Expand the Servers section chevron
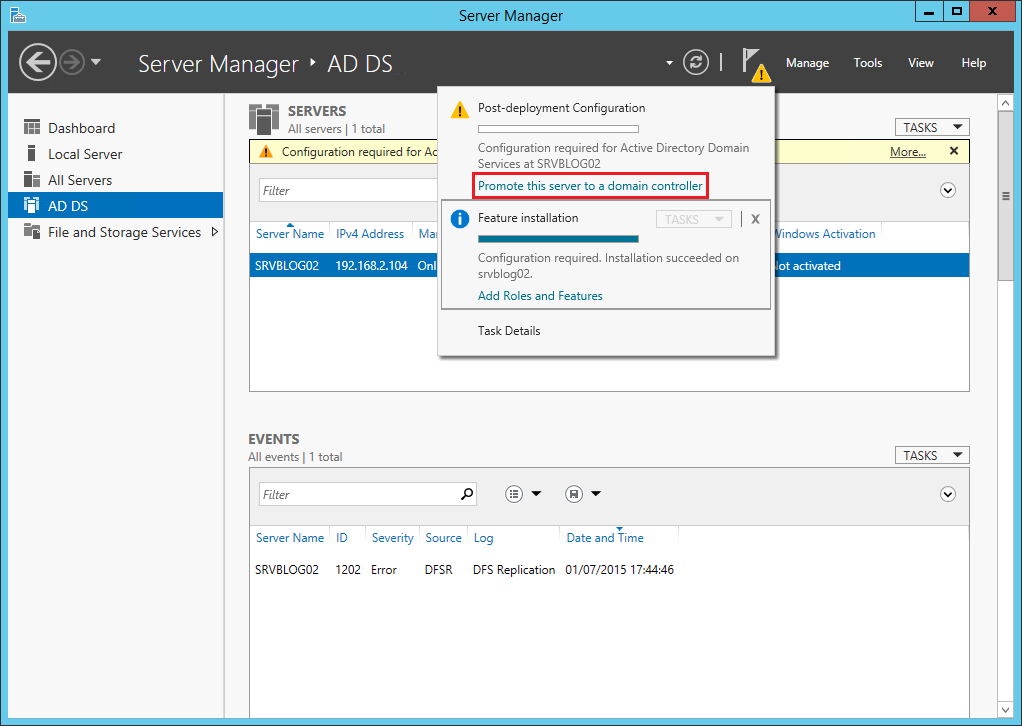The height and width of the screenshot is (726, 1022). (x=948, y=190)
